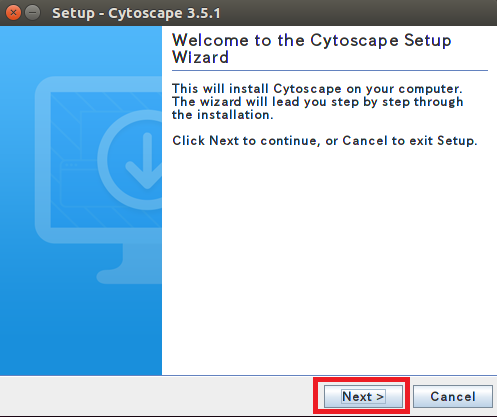Click the blue separator line under the heading

click(x=330, y=70)
